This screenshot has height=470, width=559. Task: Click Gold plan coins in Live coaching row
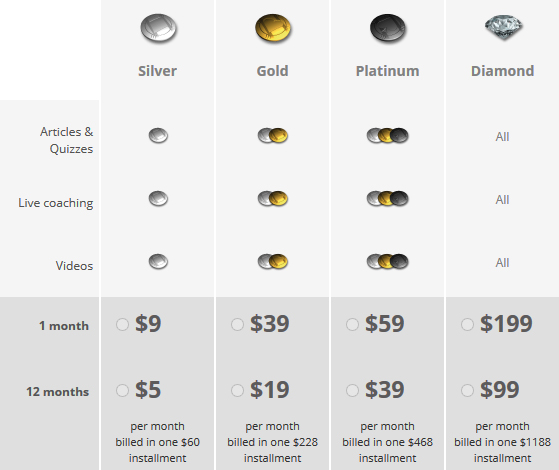point(273,199)
